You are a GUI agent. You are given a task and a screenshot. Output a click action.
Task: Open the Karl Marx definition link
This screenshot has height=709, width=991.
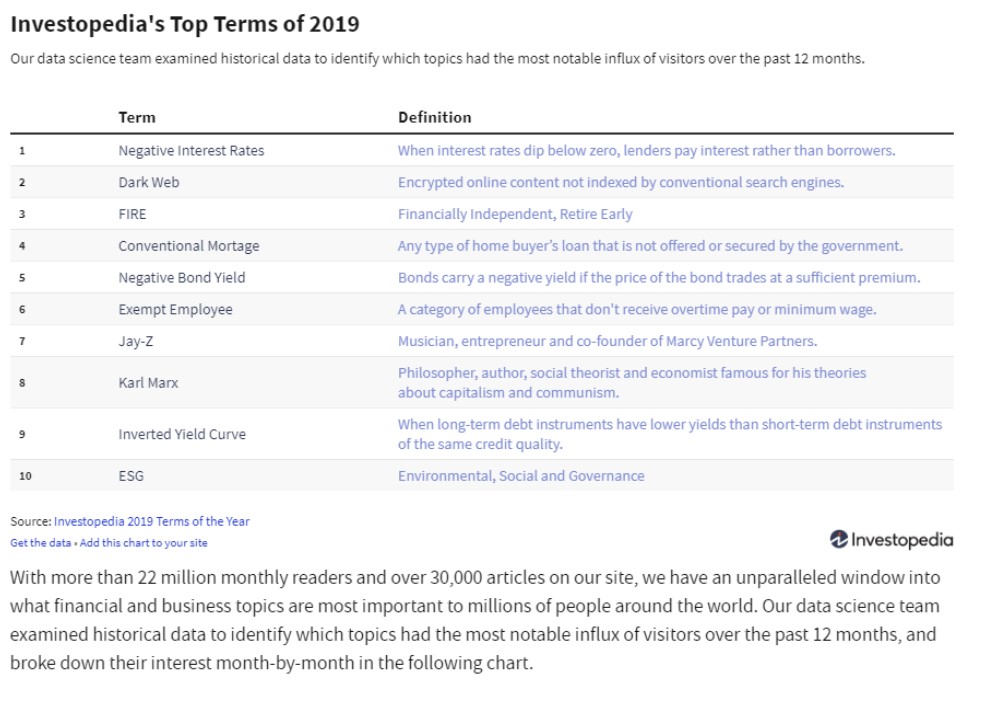click(x=632, y=382)
